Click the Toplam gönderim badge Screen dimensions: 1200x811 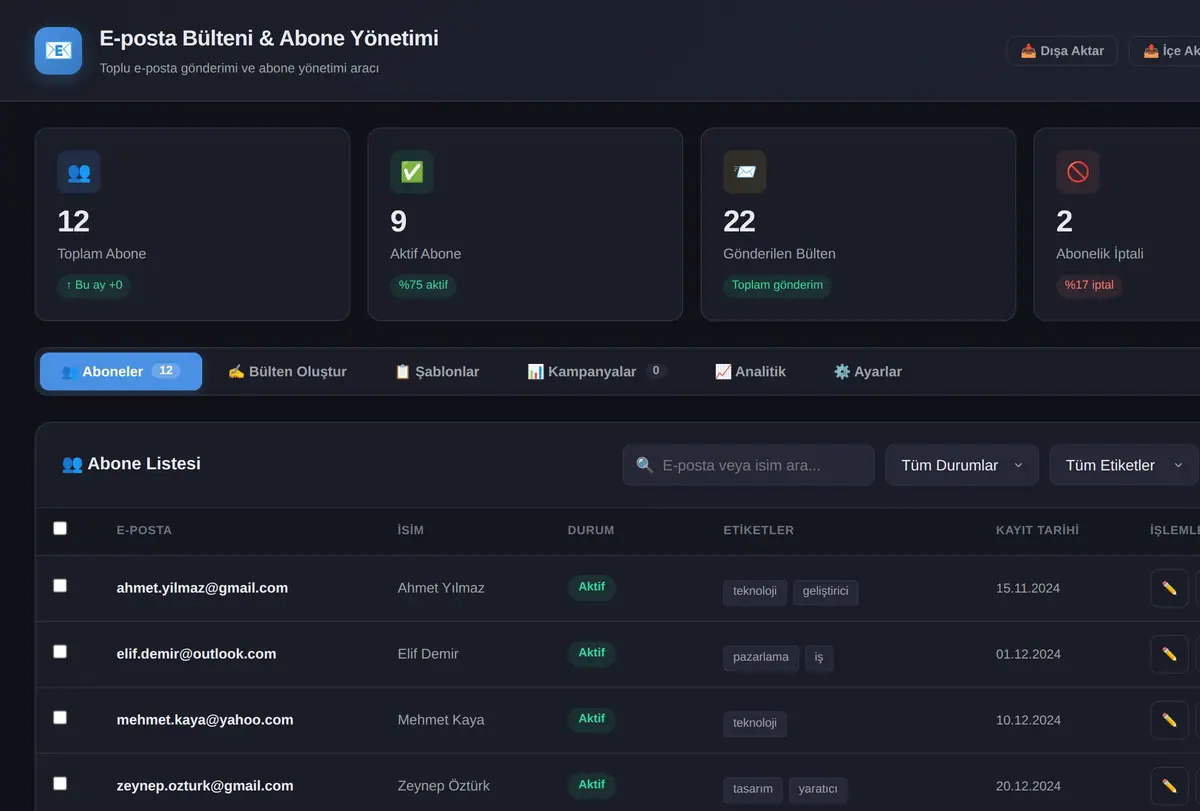click(777, 285)
